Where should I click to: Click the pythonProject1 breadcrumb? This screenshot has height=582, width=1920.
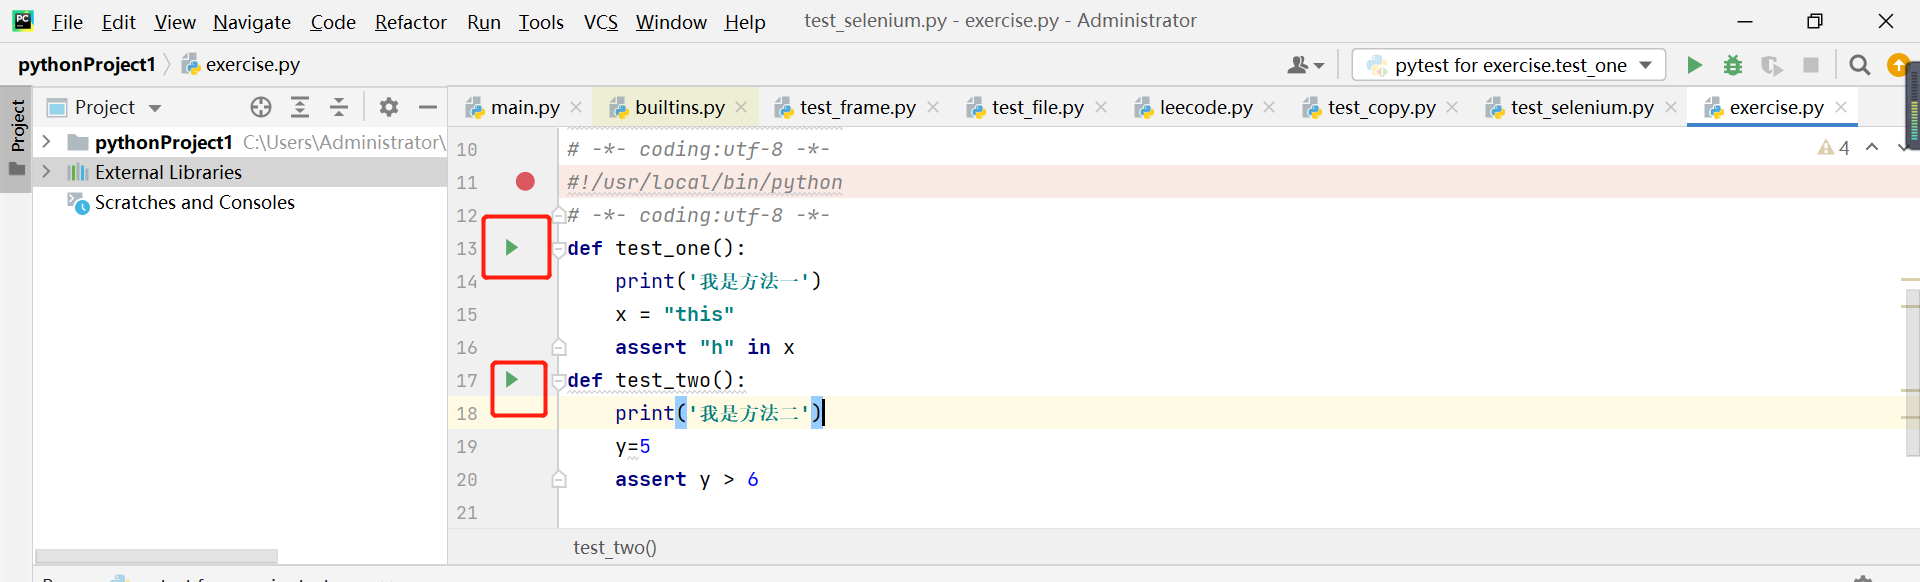[87, 64]
